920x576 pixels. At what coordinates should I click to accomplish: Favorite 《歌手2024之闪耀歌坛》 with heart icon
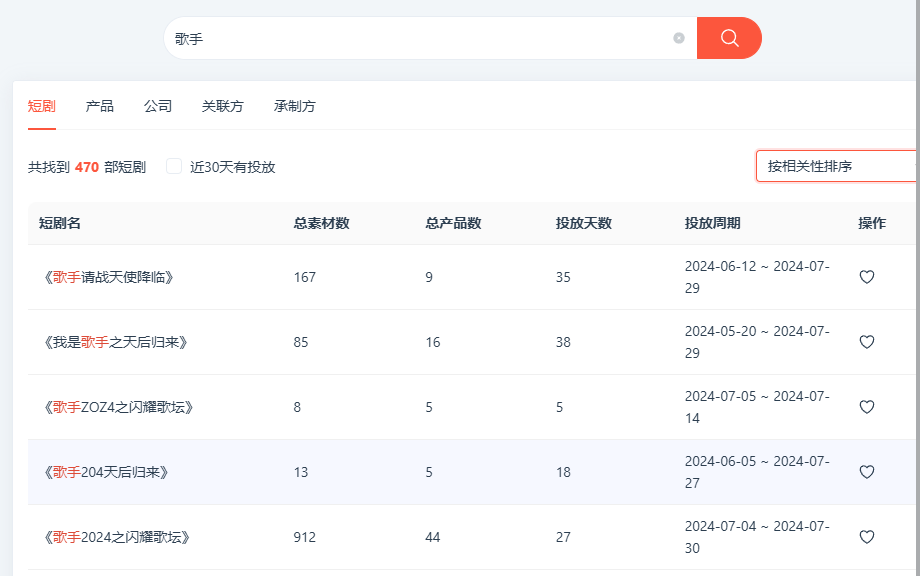click(x=867, y=537)
